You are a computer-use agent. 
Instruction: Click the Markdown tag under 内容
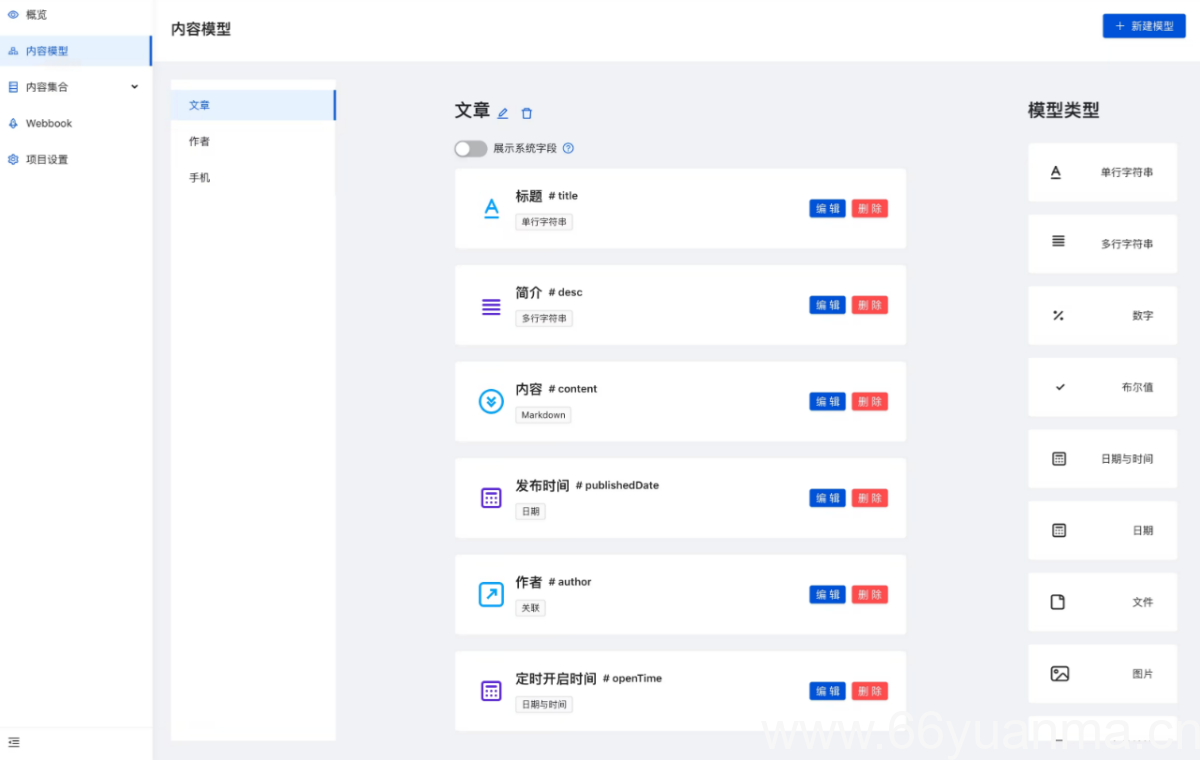543,415
